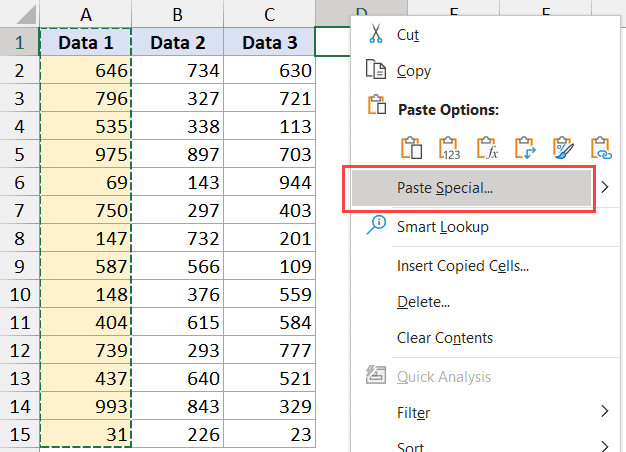Click the Paste Transpose icon
The image size is (626, 452).
[x=525, y=148]
